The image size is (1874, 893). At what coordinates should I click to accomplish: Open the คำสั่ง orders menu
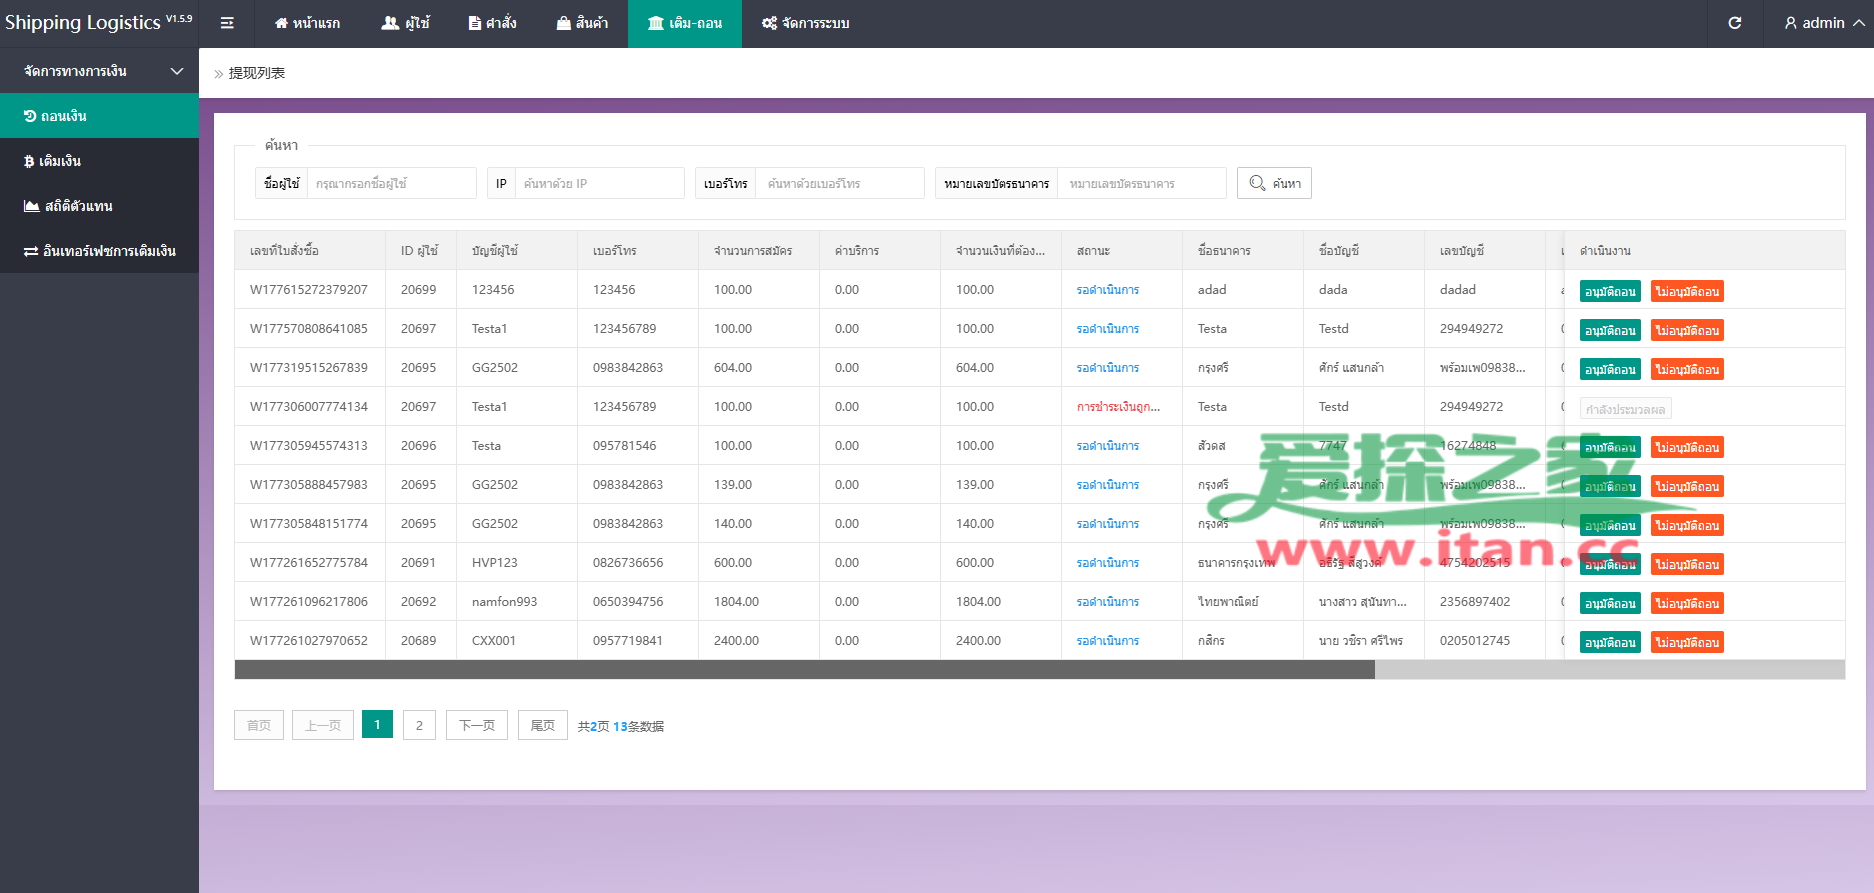493,23
